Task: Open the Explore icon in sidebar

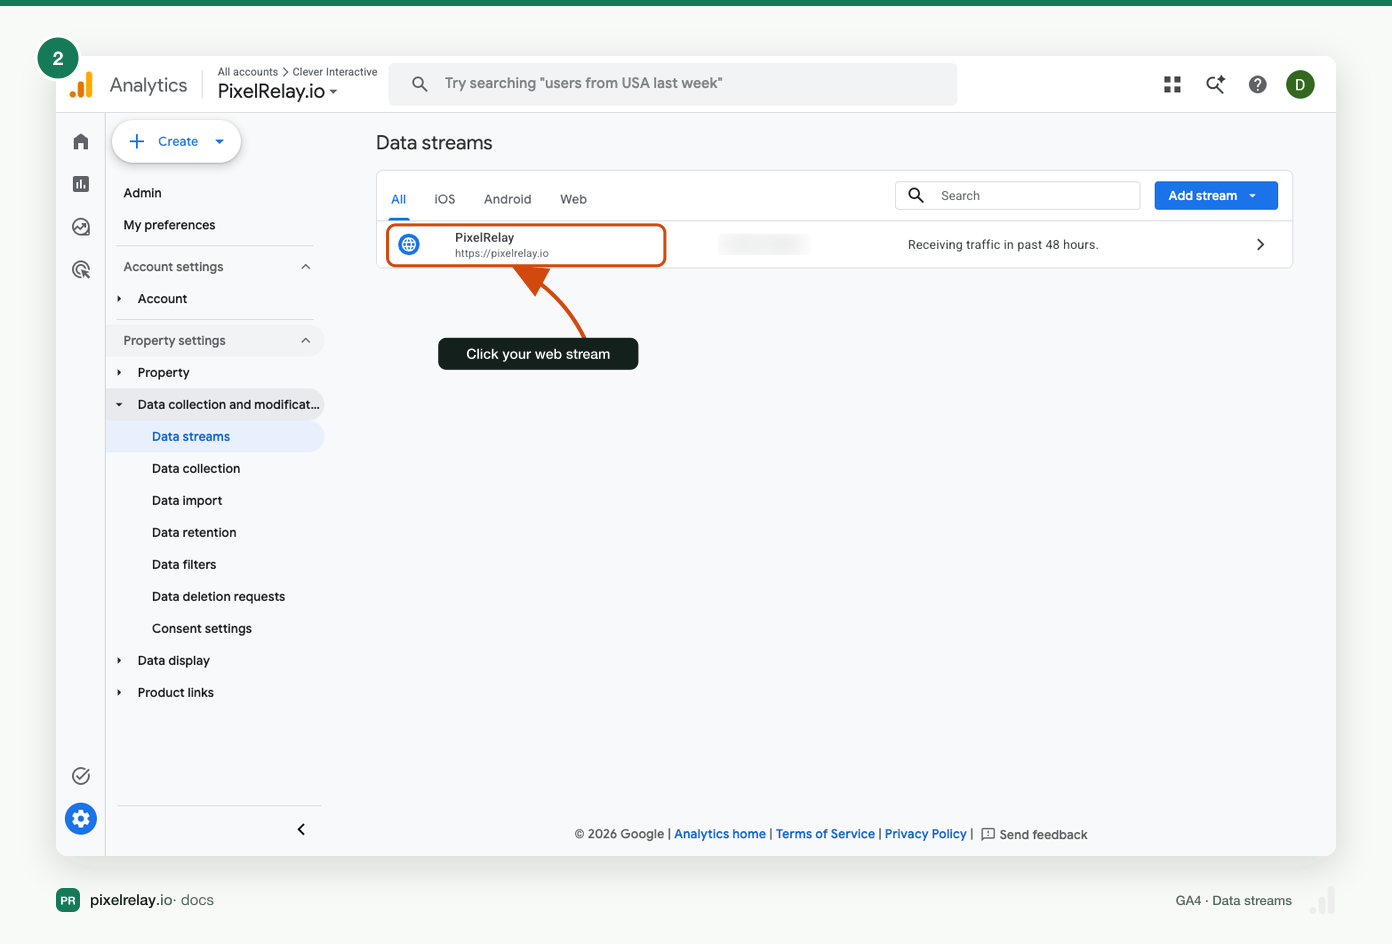Action: click(81, 227)
